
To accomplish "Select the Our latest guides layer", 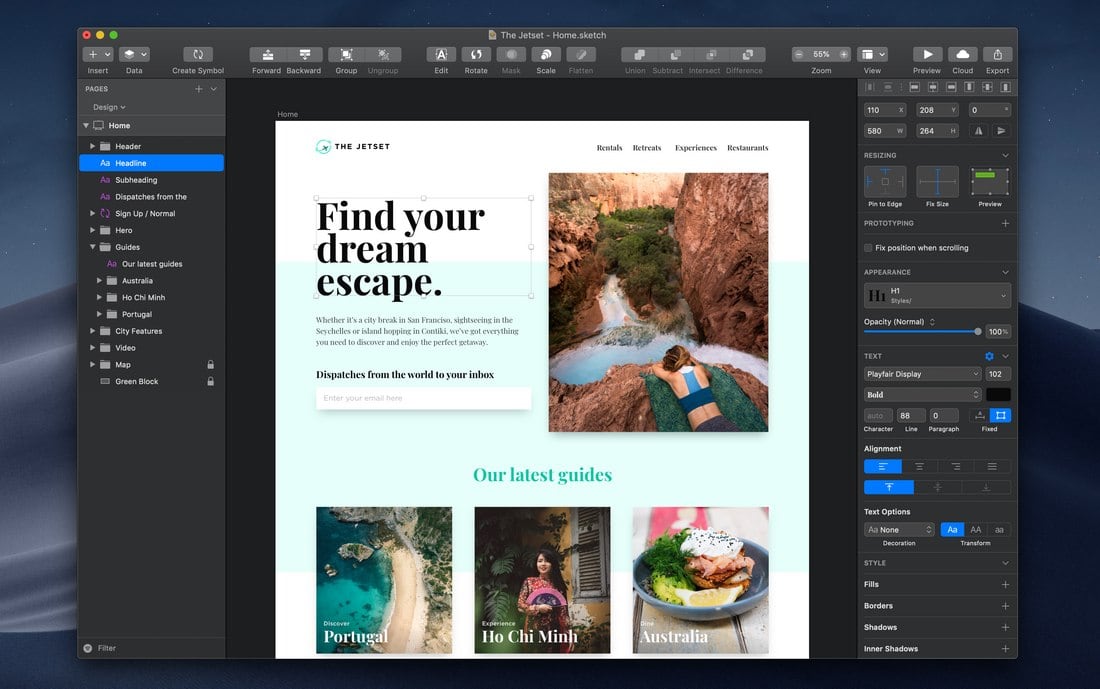I will point(152,264).
